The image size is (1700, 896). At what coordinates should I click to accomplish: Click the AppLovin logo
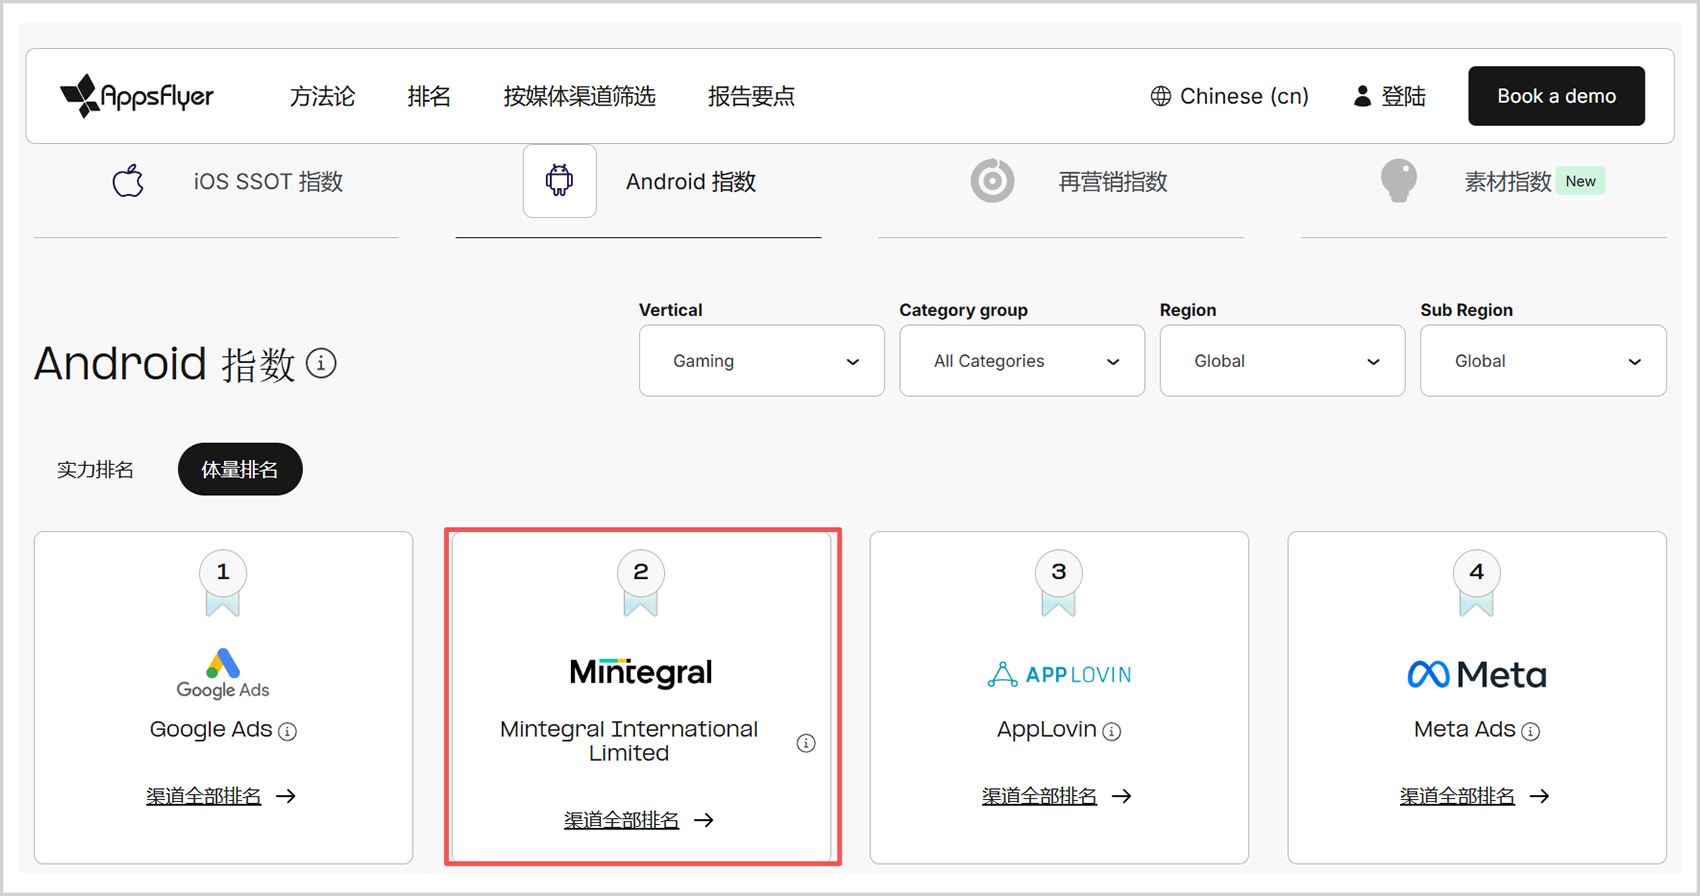coord(1059,675)
